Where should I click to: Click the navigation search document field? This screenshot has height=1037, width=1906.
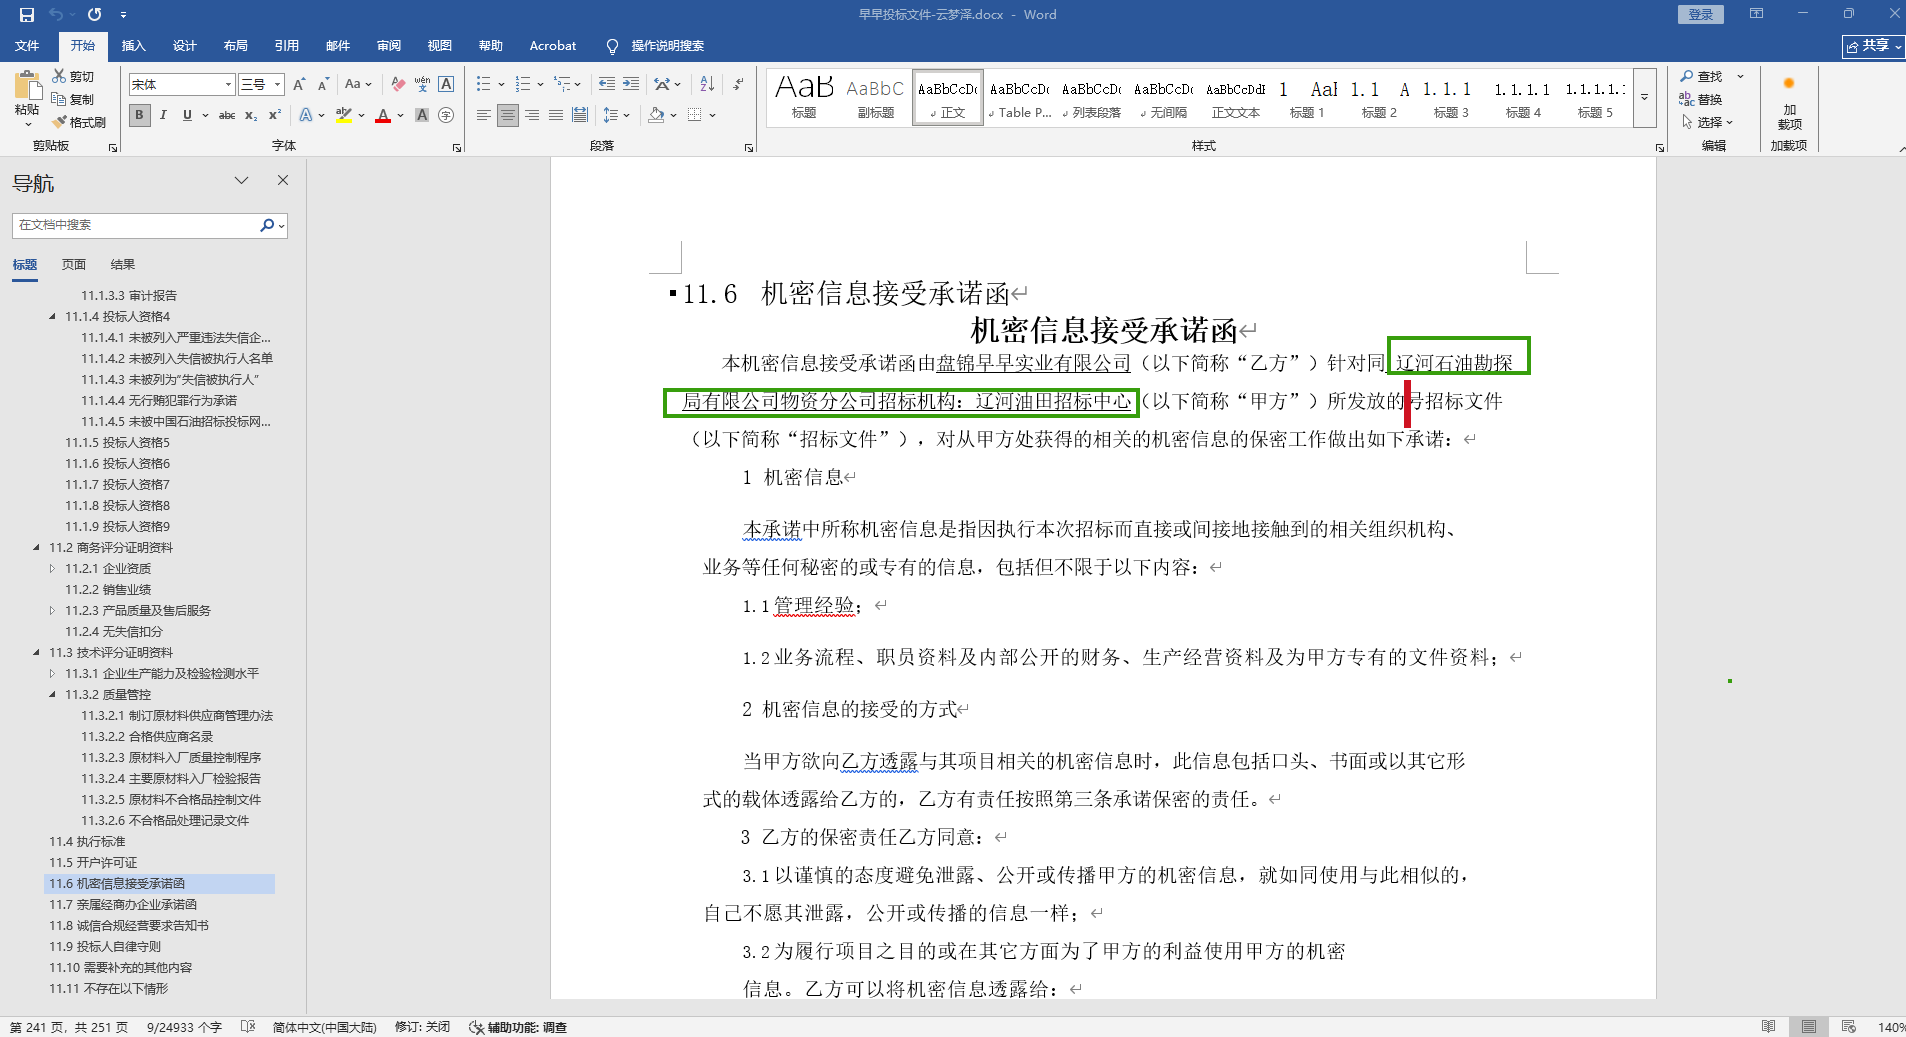coord(135,225)
